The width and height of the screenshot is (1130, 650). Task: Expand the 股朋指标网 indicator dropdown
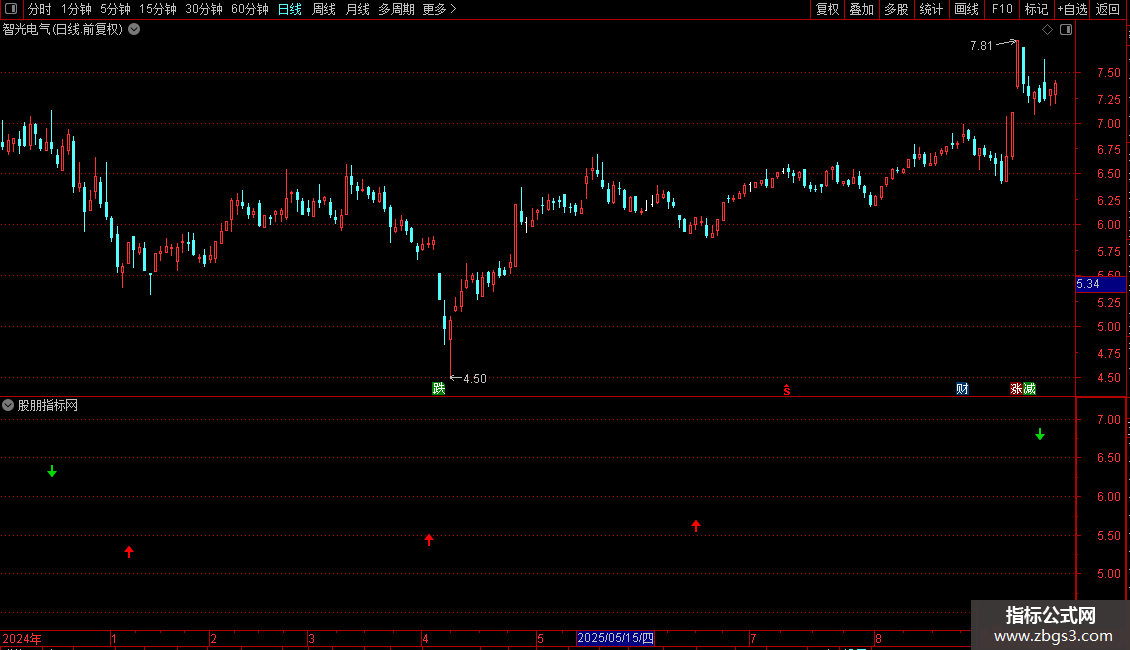[x=8, y=405]
